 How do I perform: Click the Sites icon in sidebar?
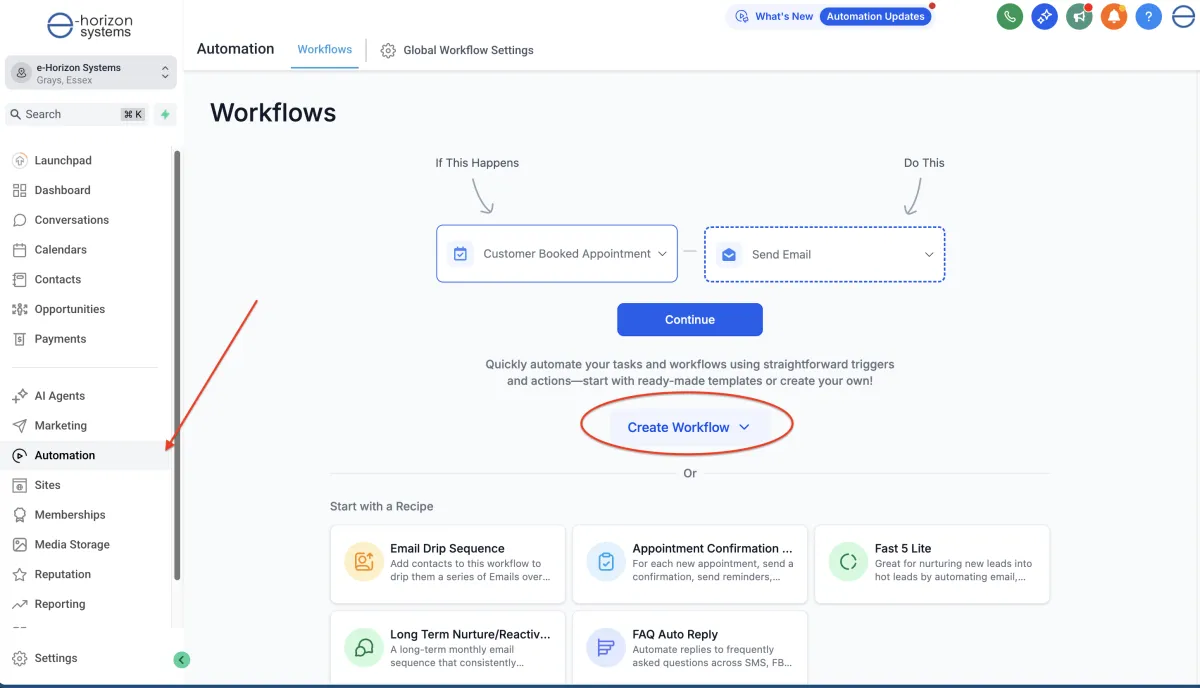click(x=20, y=485)
